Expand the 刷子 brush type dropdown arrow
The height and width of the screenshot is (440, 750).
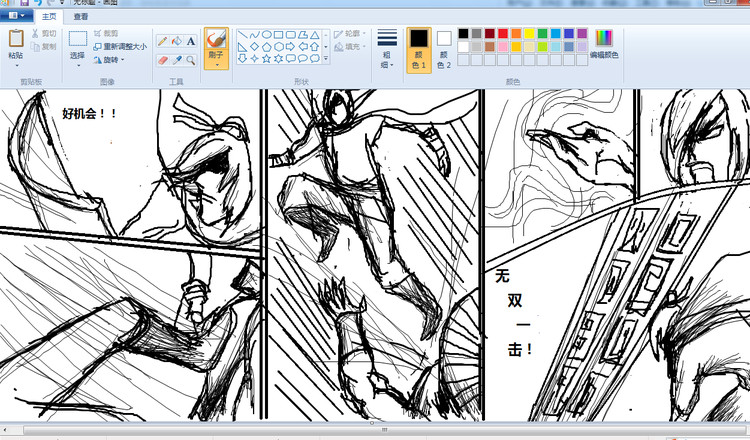(215, 66)
